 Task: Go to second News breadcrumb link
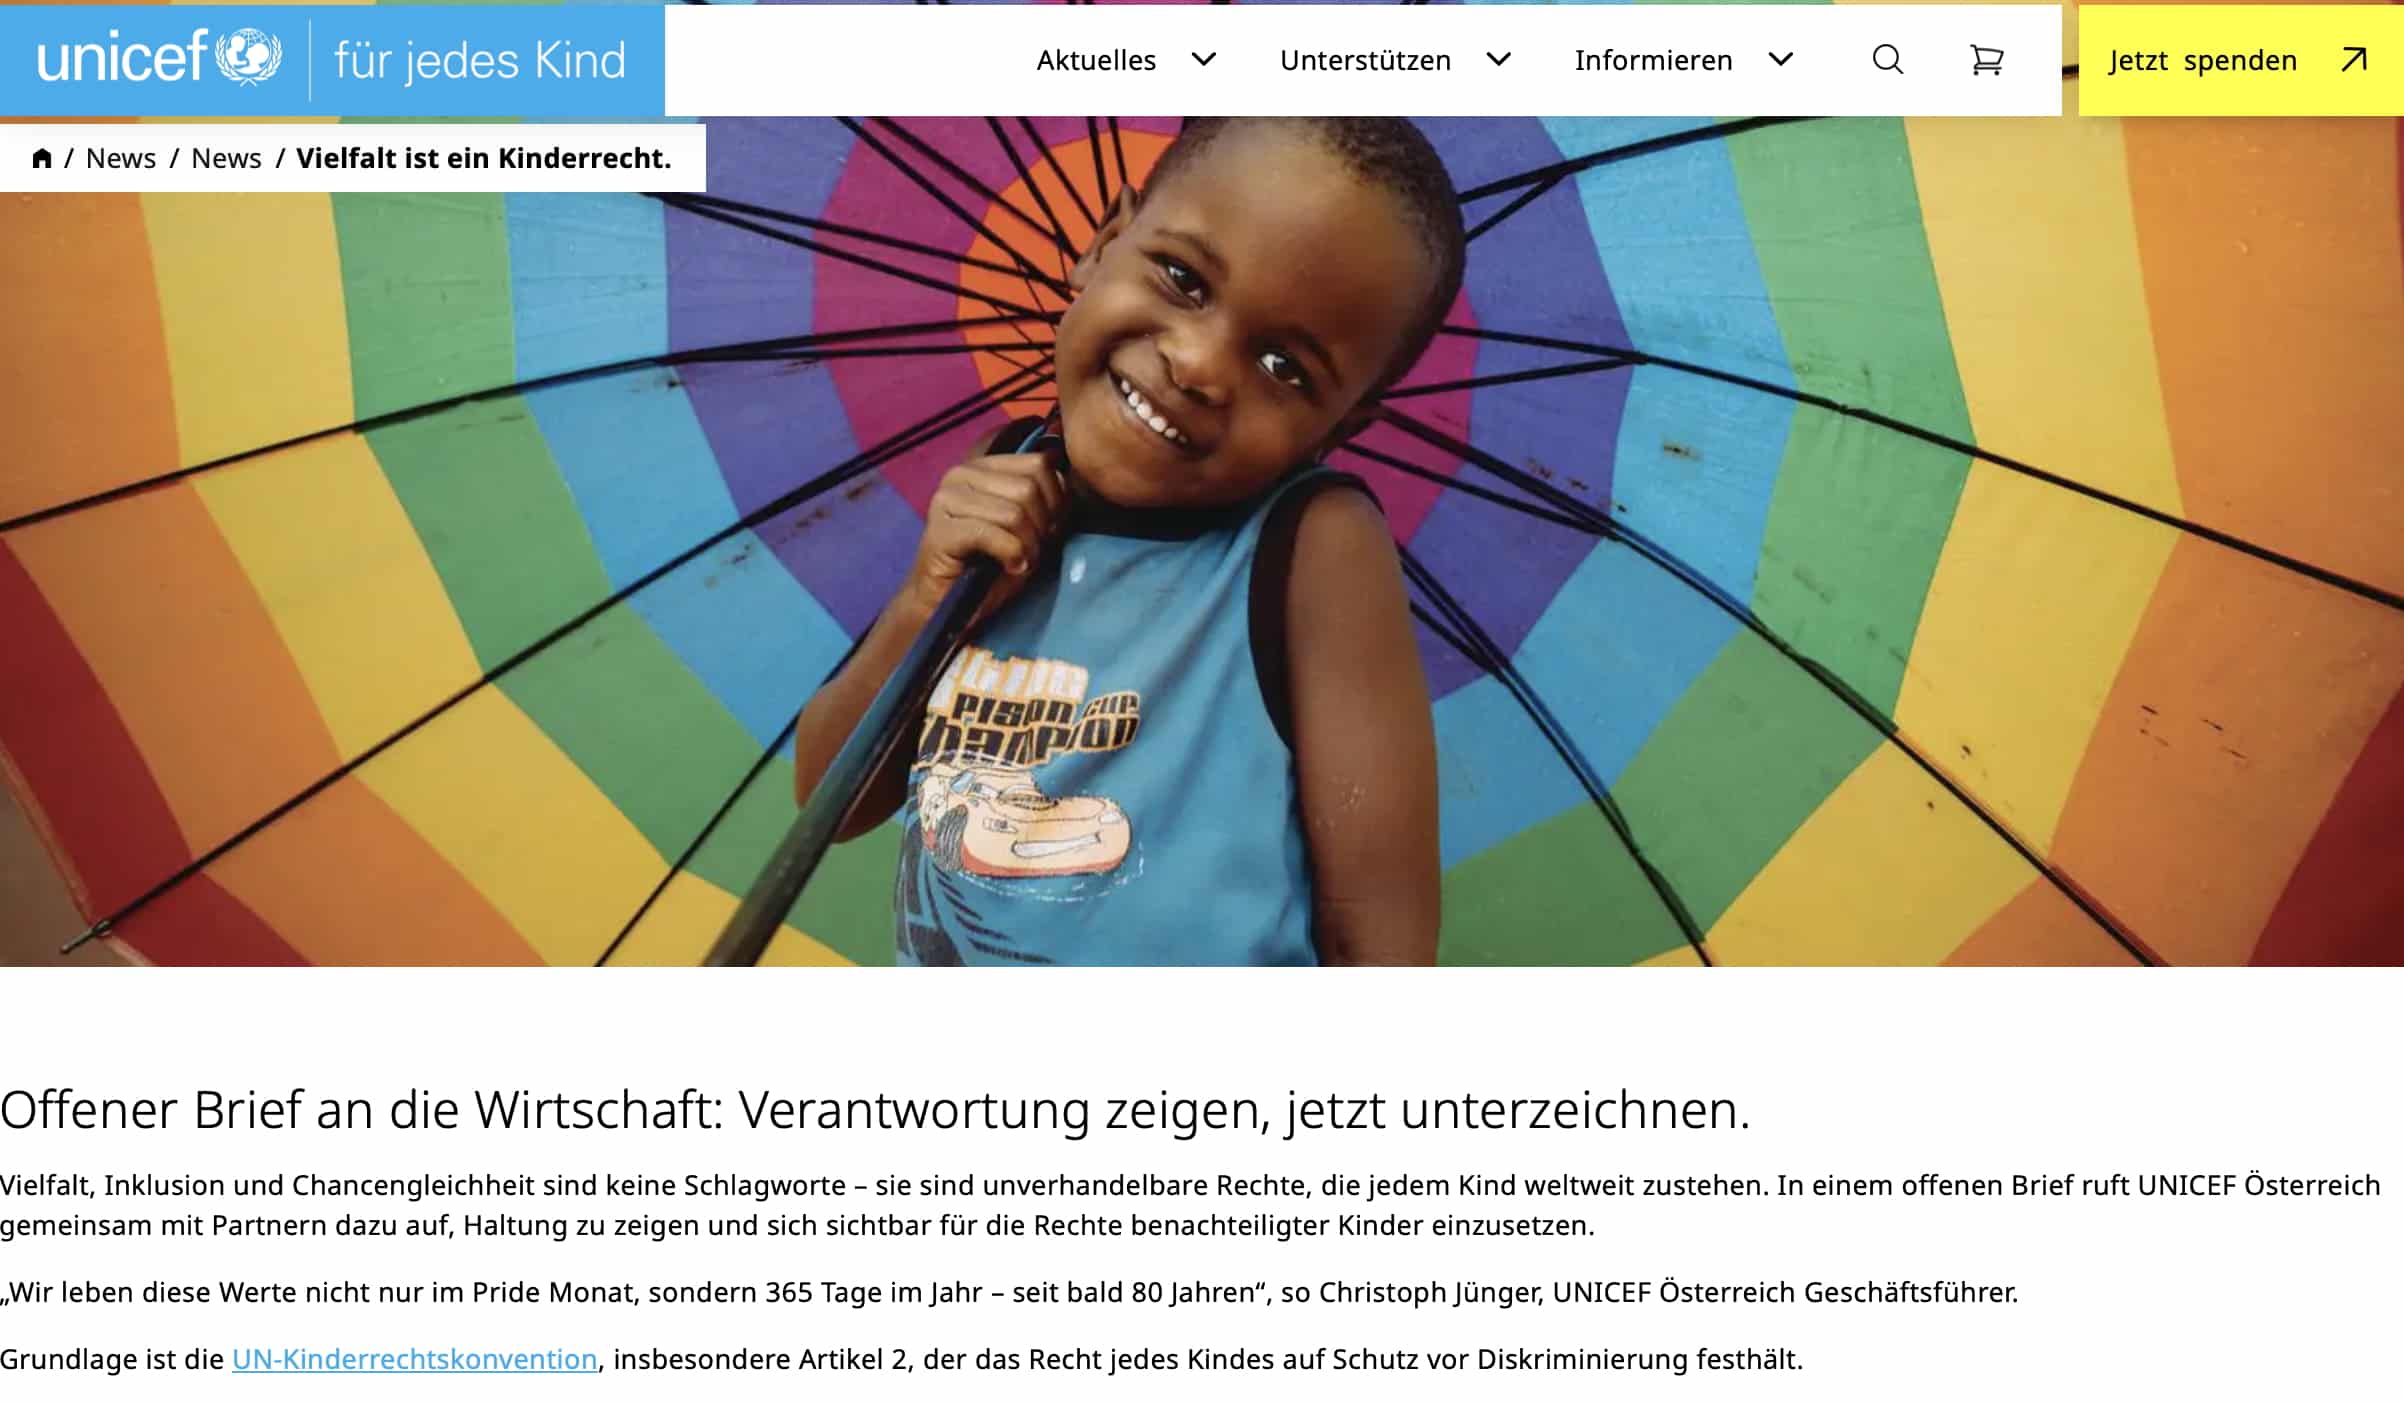[226, 158]
